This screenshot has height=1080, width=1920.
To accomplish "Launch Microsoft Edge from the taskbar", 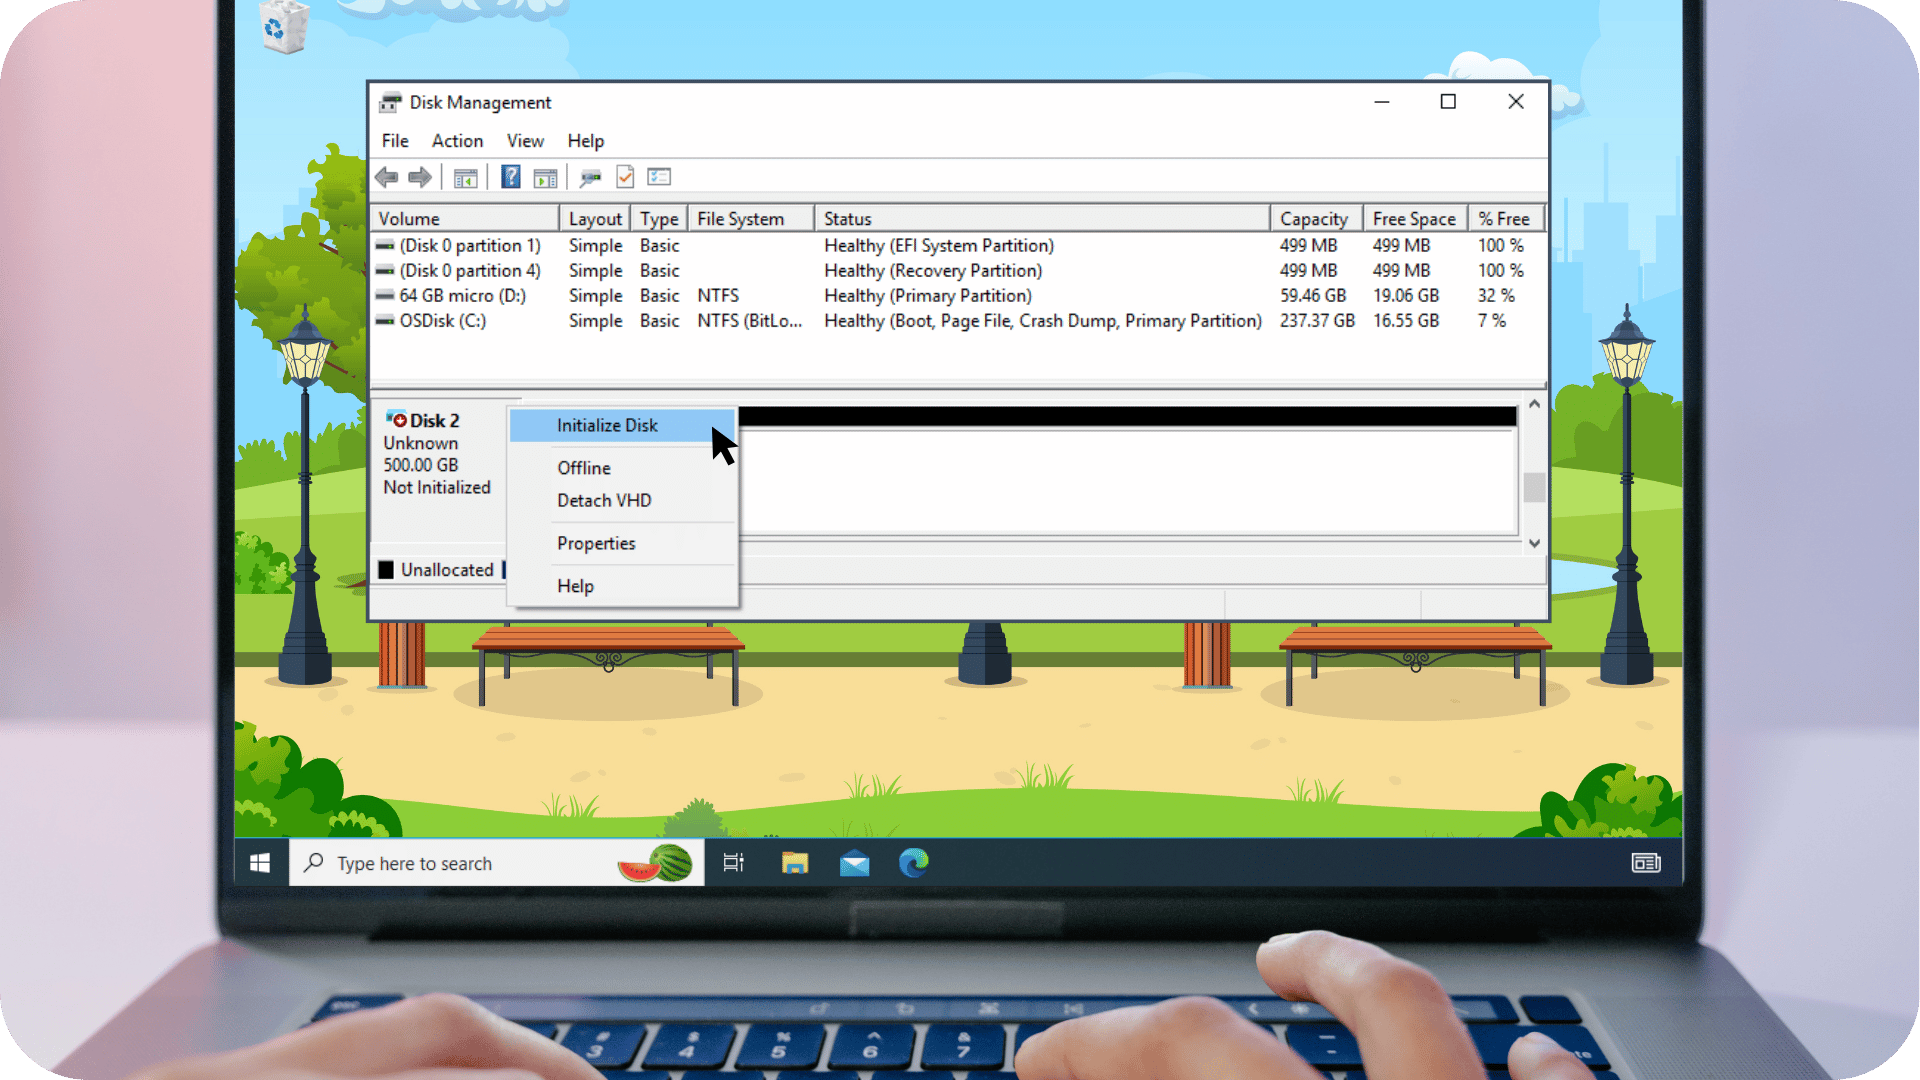I will tap(914, 863).
